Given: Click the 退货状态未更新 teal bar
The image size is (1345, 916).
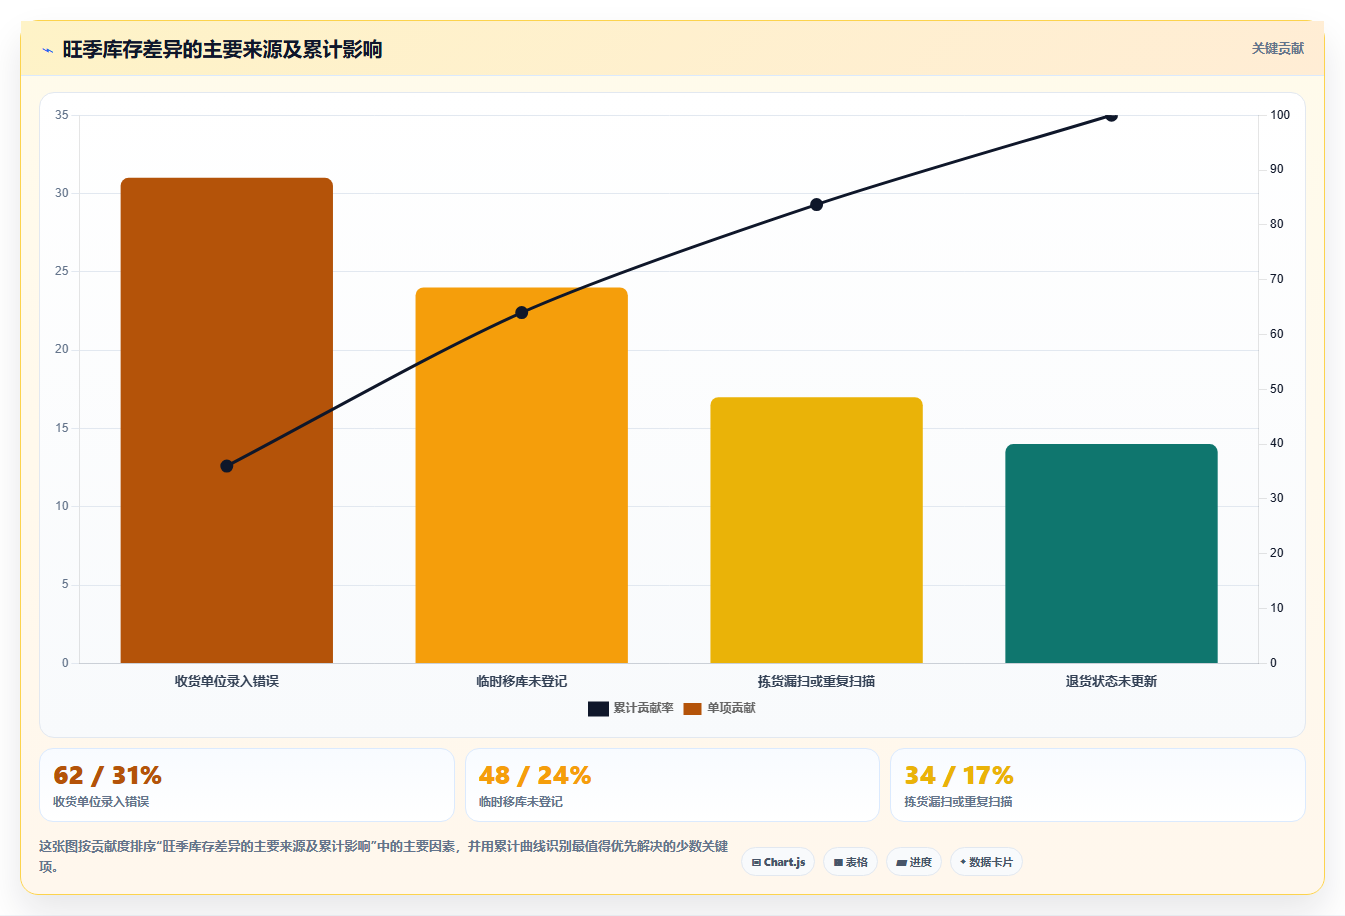Looking at the screenshot, I should tap(1111, 553).
